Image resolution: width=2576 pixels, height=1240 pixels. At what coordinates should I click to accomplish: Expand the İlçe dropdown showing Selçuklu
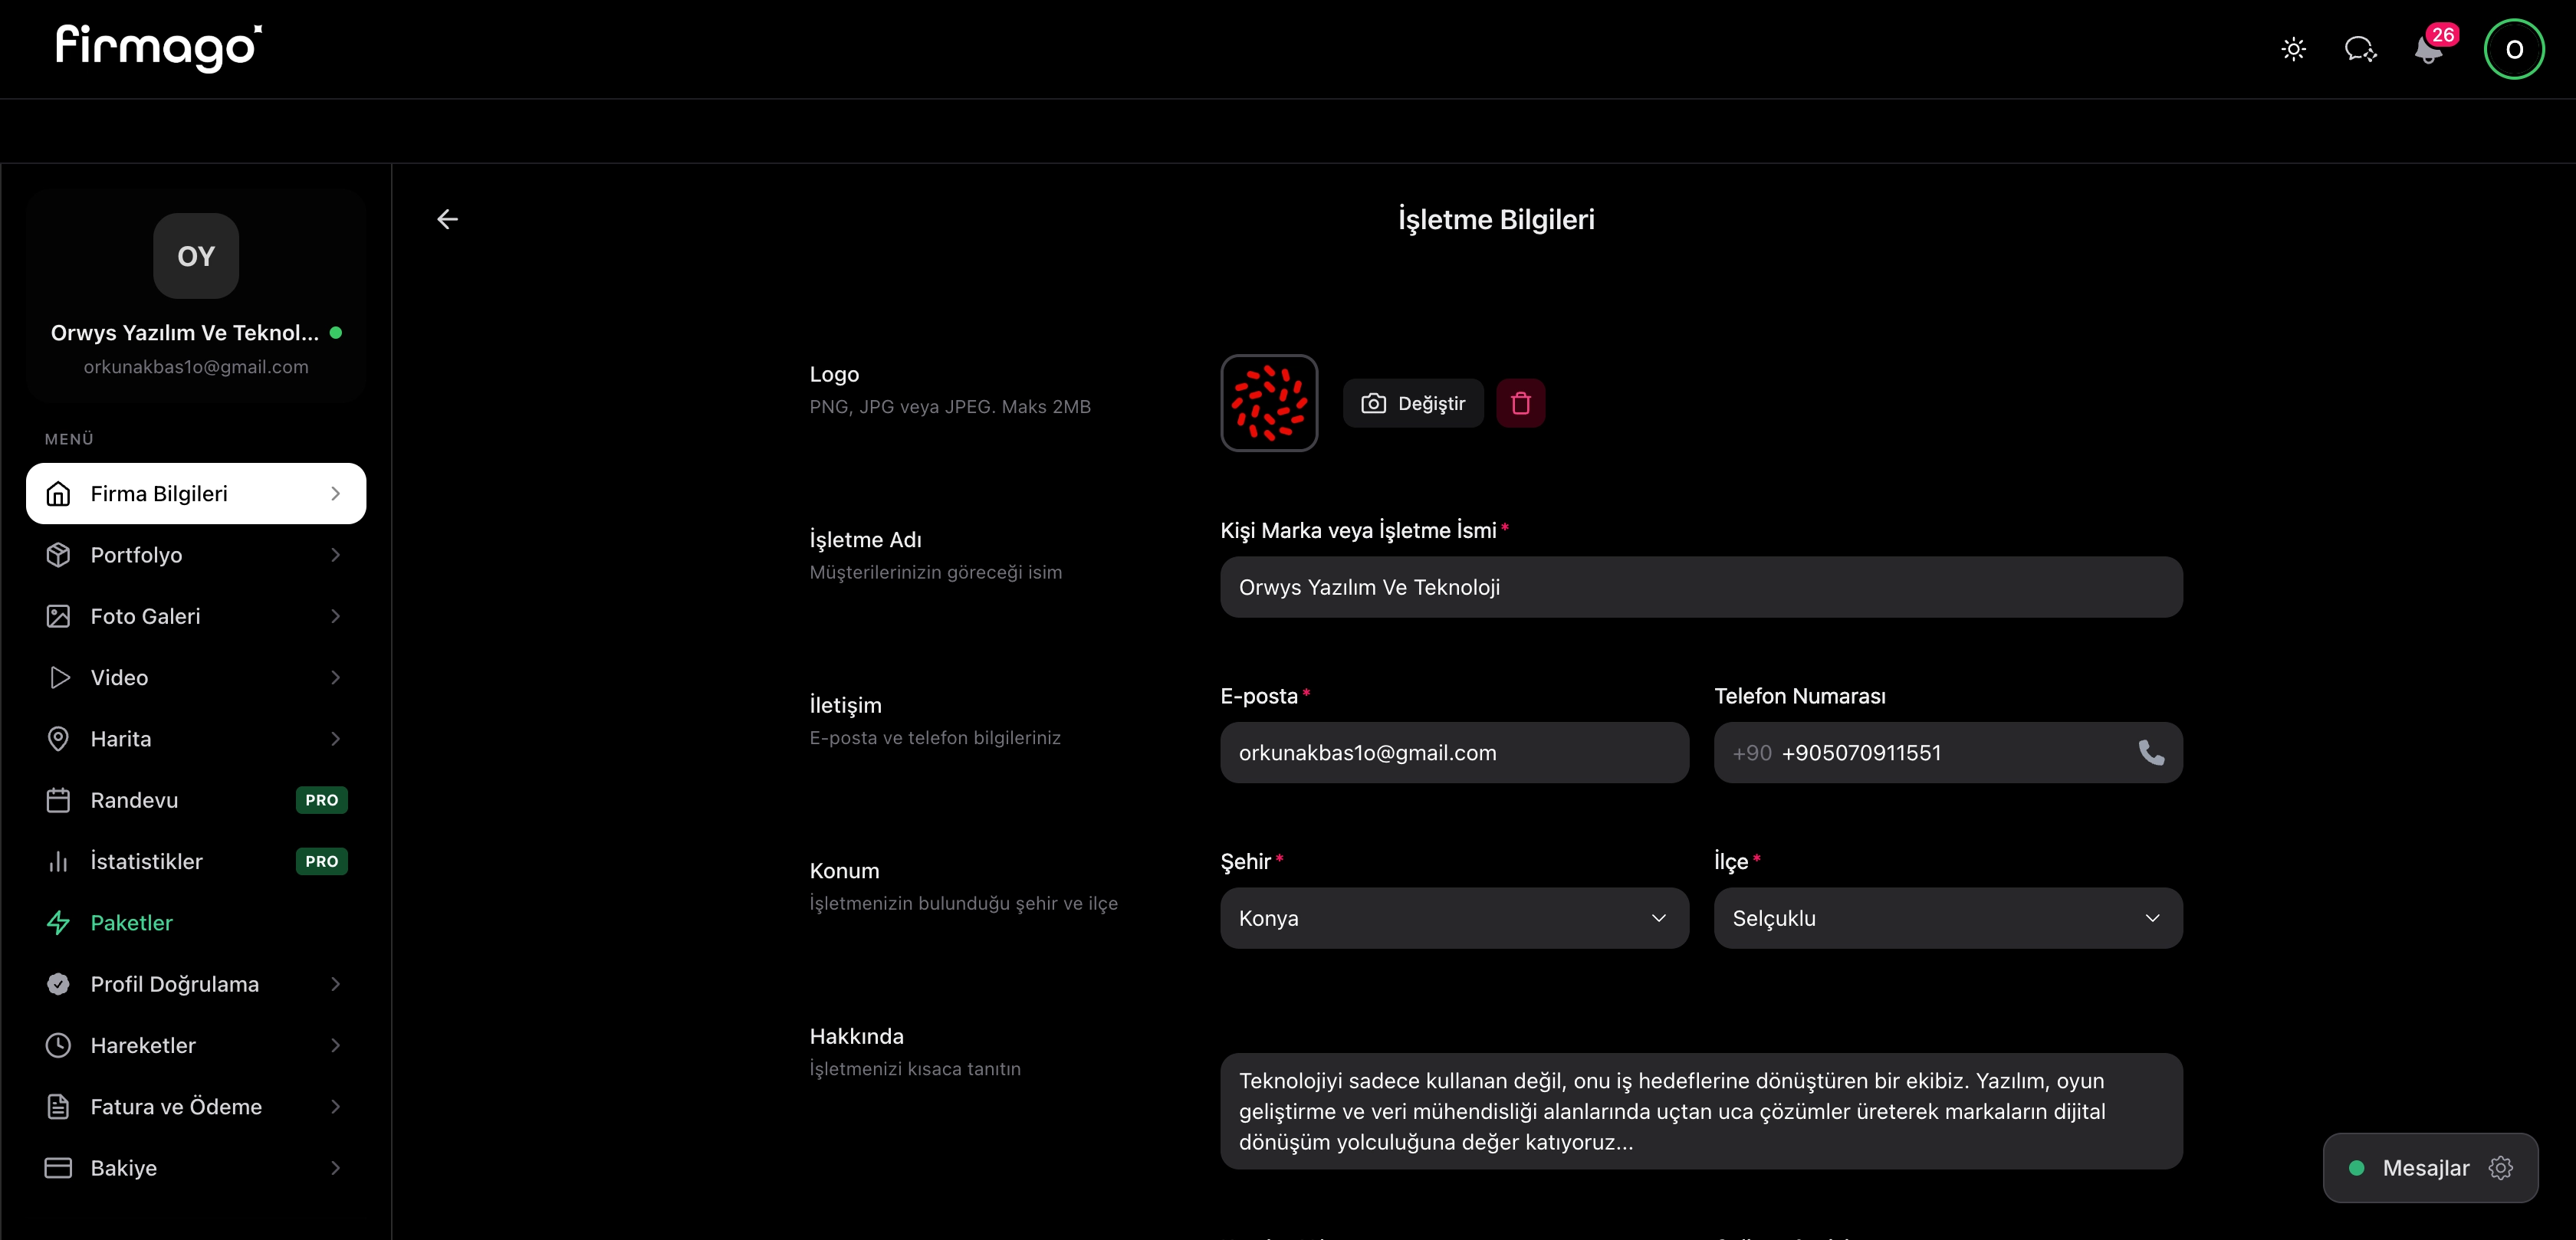1947,918
